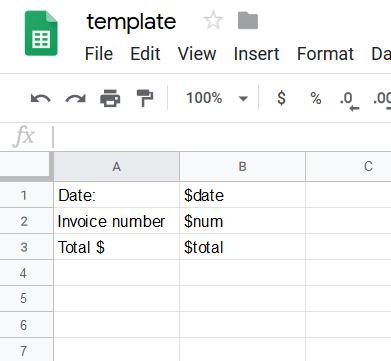Select the 'Total $' cell
The width and height of the screenshot is (391, 361).
[116, 247]
